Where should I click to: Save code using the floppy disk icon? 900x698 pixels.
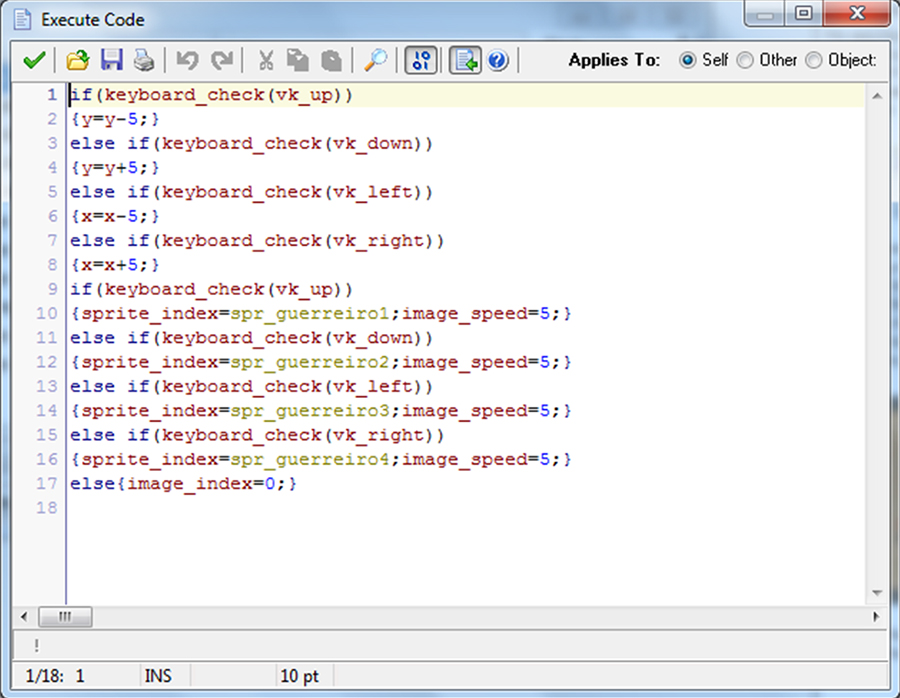click(x=111, y=61)
